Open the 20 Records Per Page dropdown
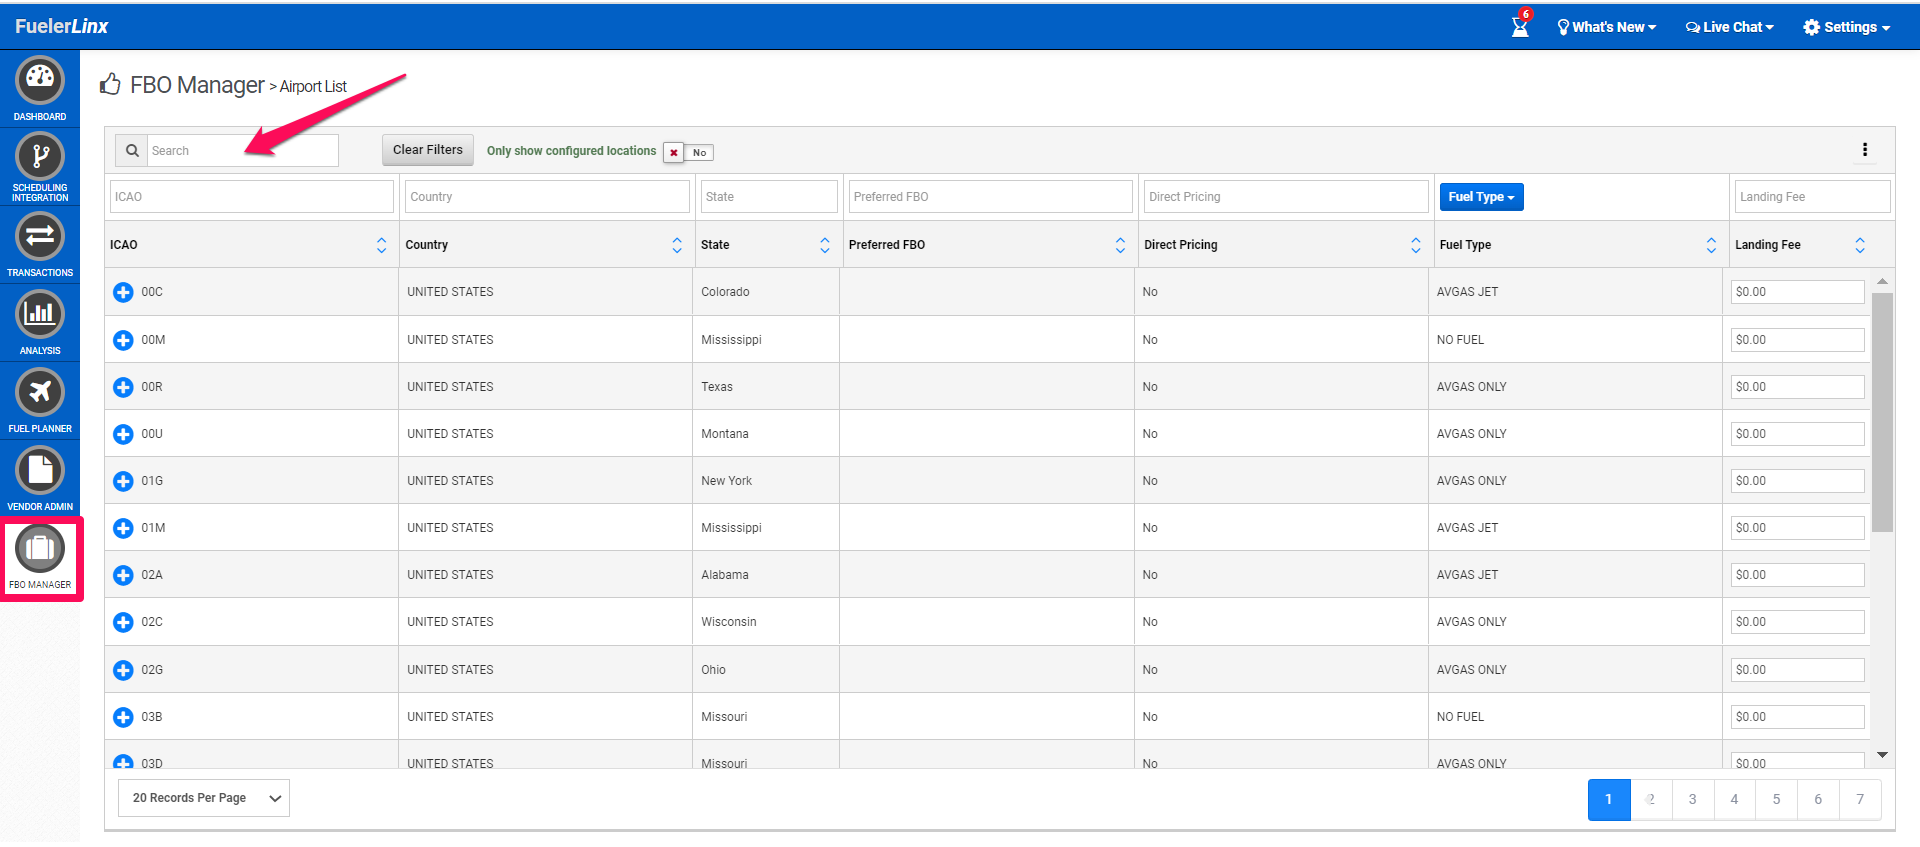Screen dimensions: 1920x847 [x=204, y=798]
